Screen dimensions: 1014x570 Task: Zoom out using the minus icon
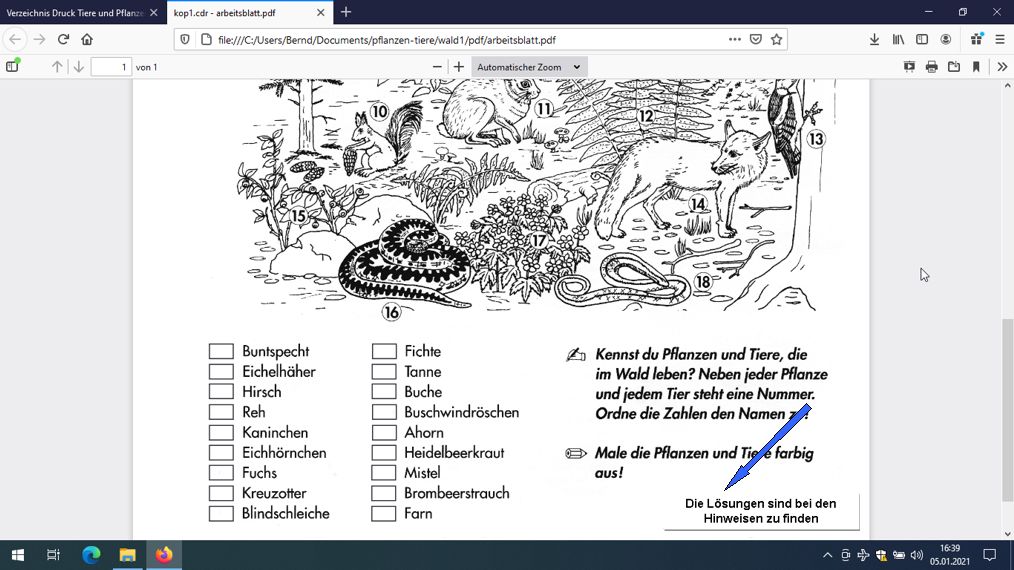click(437, 67)
